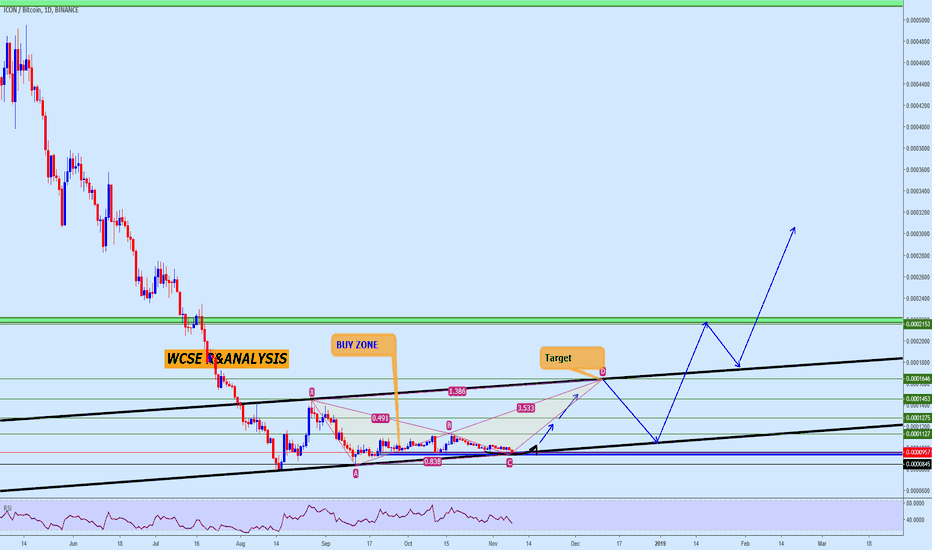Click the 0.491 ratio label
The width and height of the screenshot is (932, 550).
[x=380, y=418]
